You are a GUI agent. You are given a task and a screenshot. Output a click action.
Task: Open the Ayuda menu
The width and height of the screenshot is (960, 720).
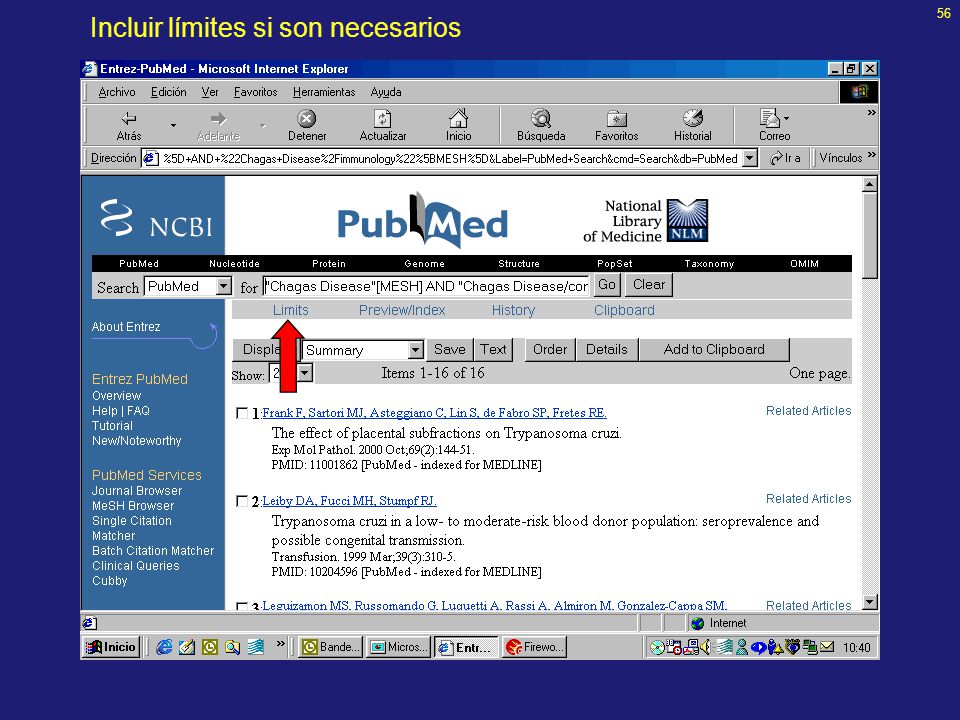[x=386, y=92]
